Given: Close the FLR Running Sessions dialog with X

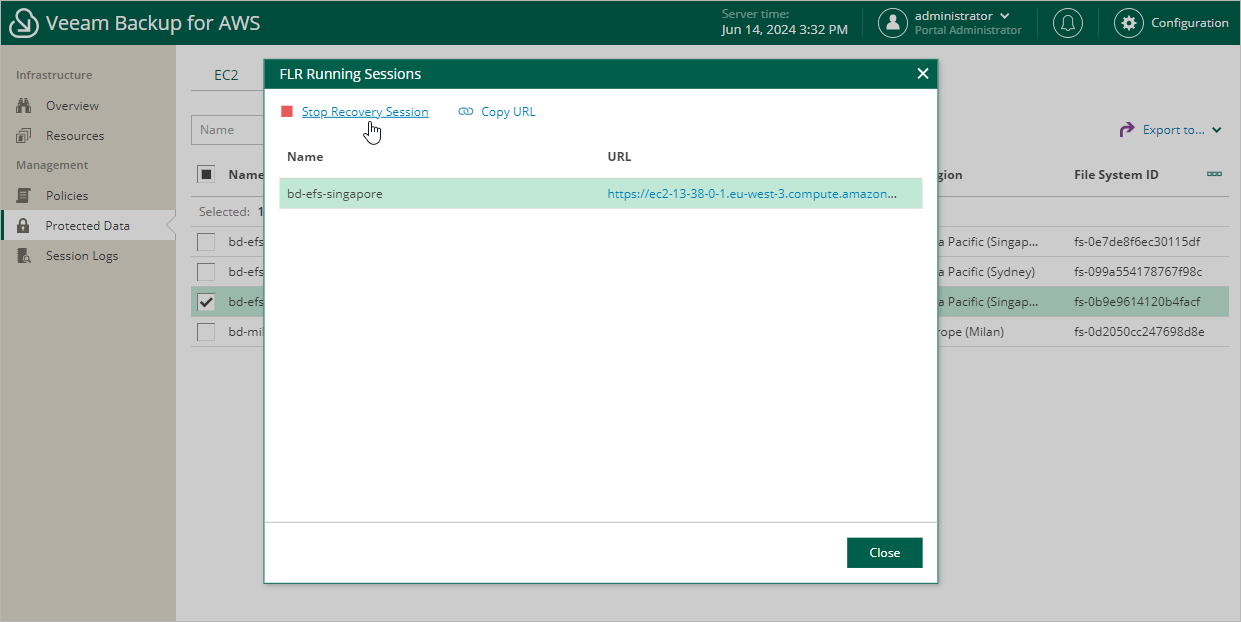Looking at the screenshot, I should point(923,74).
